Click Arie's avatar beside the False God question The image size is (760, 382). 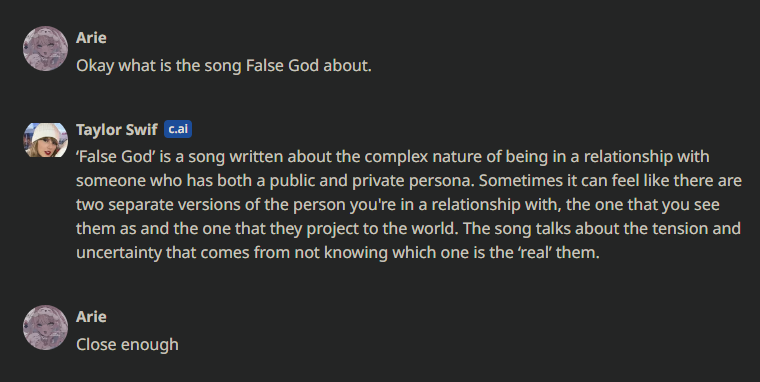[x=46, y=48]
